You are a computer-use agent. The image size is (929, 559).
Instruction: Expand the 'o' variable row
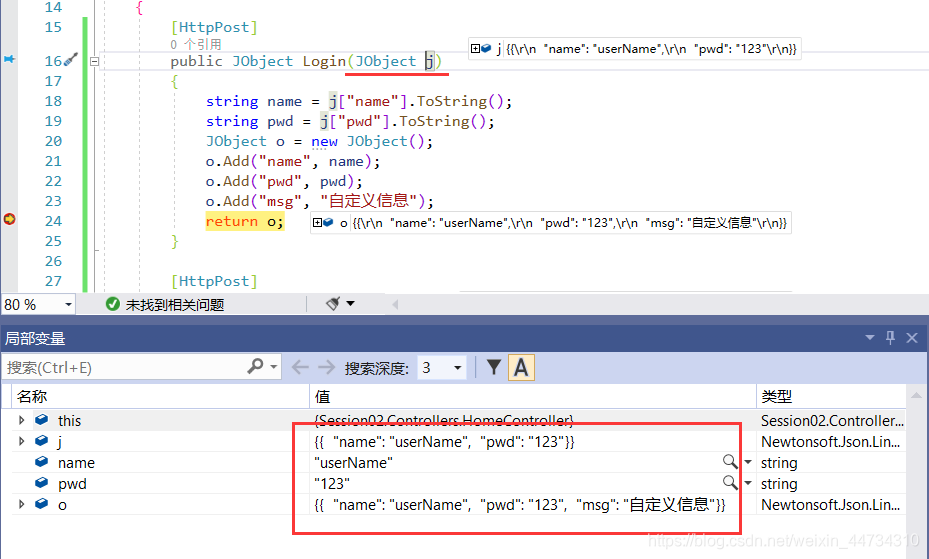pyautogui.click(x=22, y=505)
